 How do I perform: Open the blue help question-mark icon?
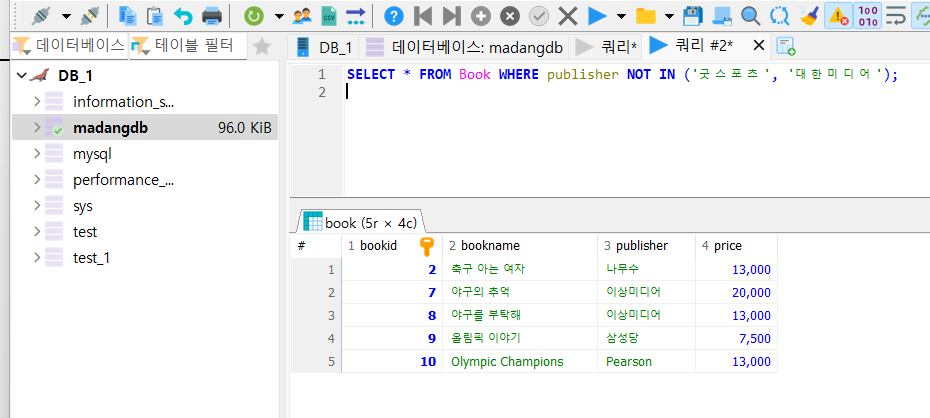(393, 16)
